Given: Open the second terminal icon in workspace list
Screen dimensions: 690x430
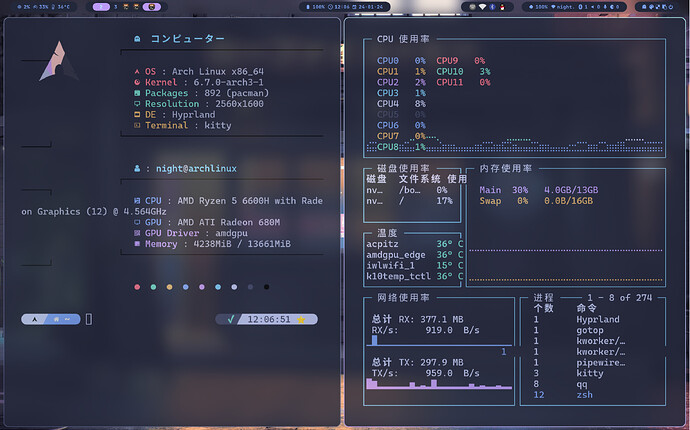Looking at the screenshot, I should tap(136, 7).
